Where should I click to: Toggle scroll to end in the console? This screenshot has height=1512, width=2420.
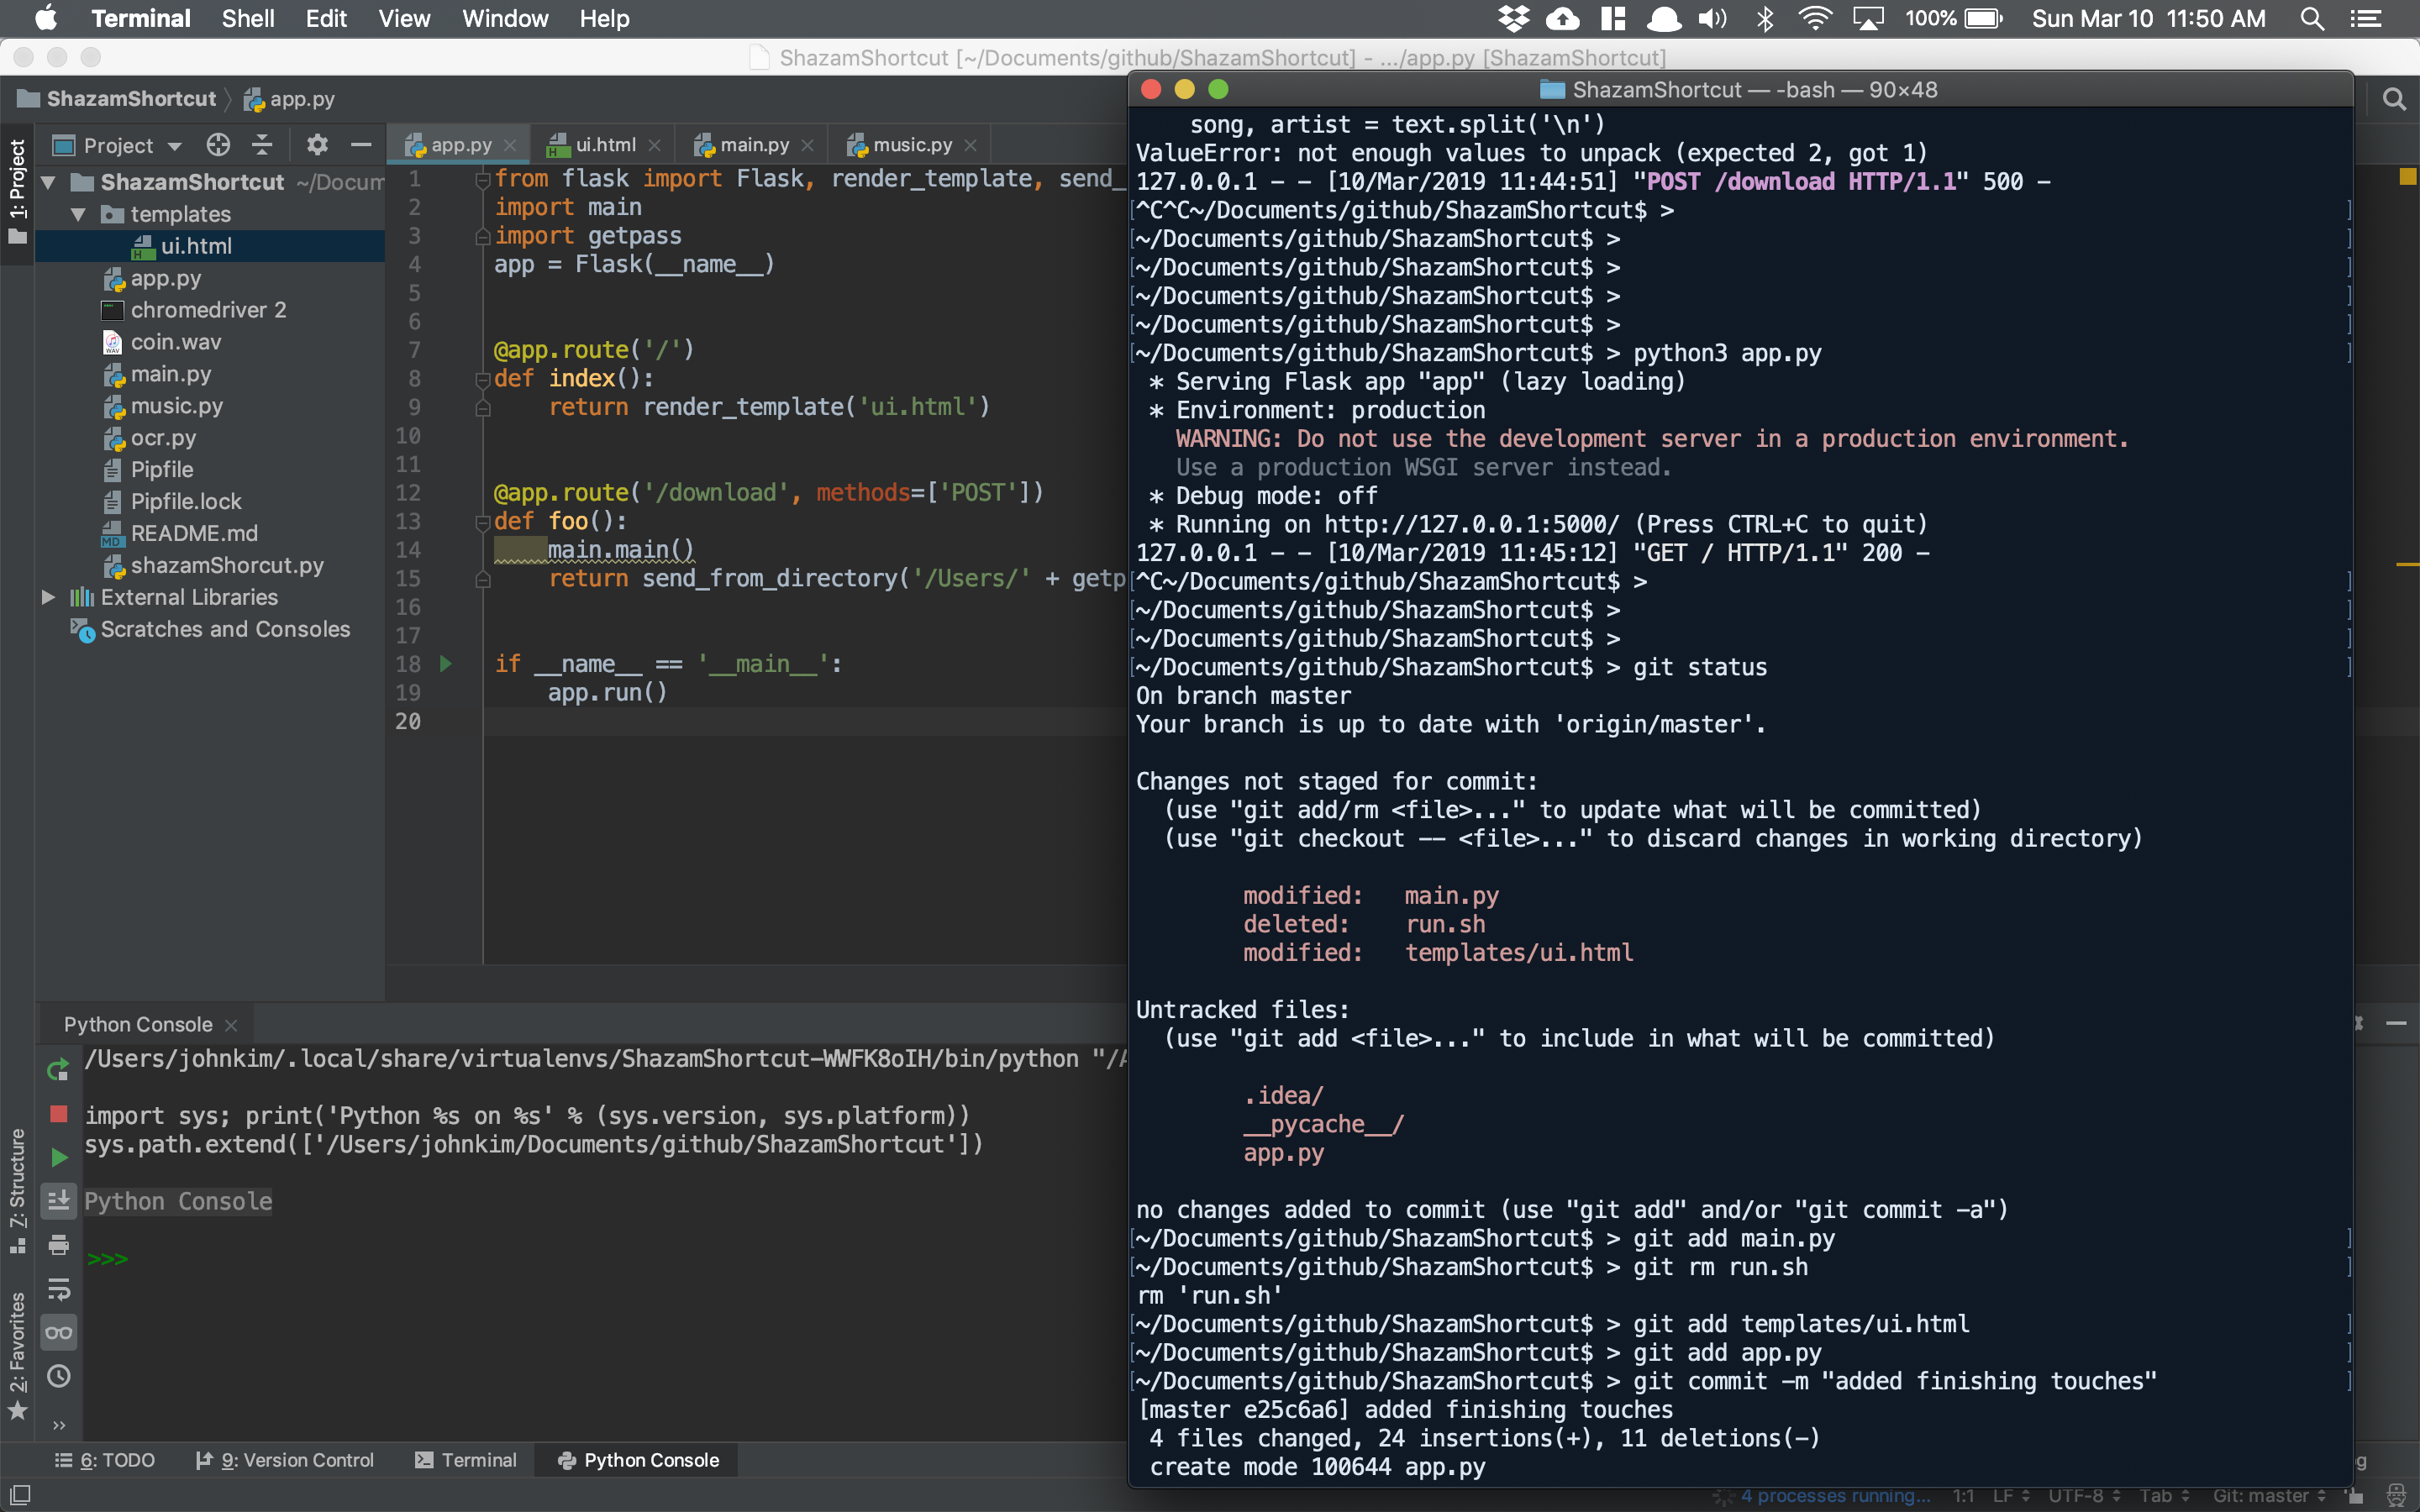pyautogui.click(x=58, y=1201)
